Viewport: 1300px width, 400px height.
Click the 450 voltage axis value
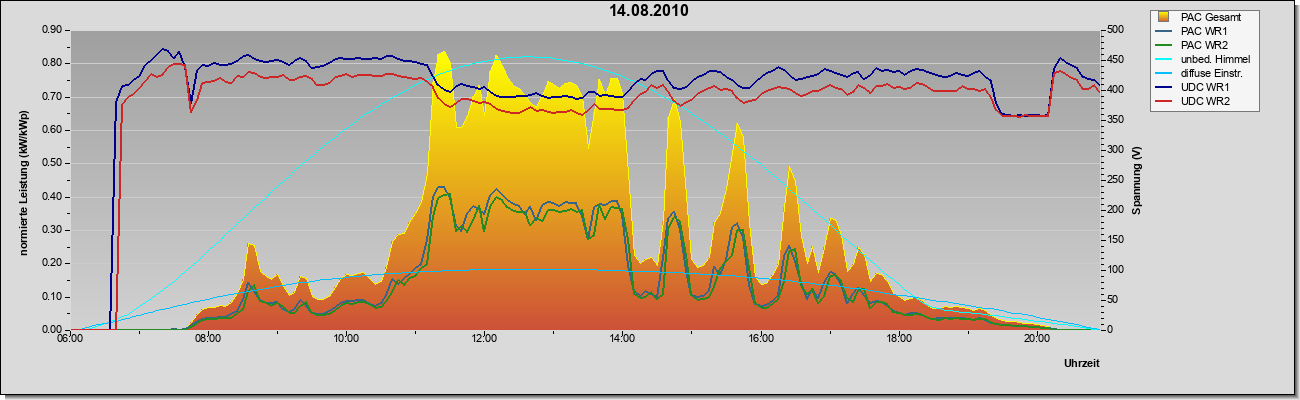coord(1113,60)
